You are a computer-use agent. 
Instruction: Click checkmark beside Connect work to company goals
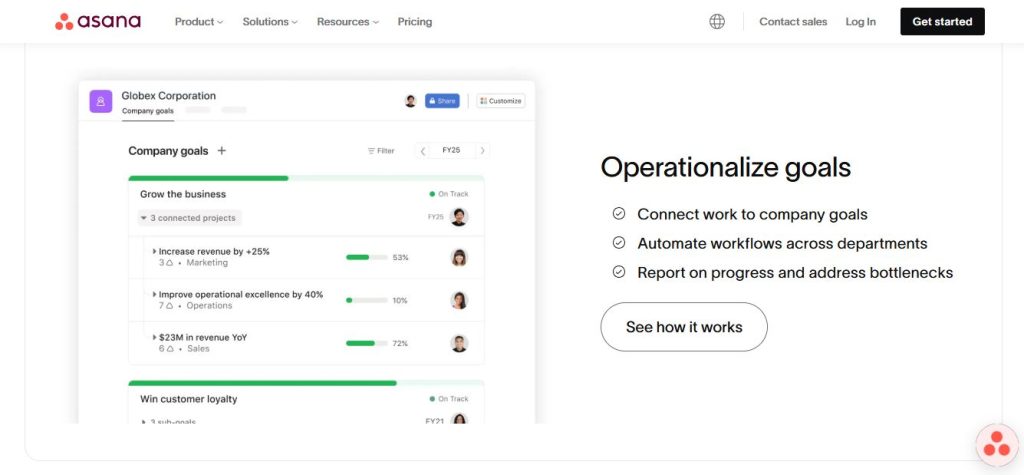coord(618,214)
